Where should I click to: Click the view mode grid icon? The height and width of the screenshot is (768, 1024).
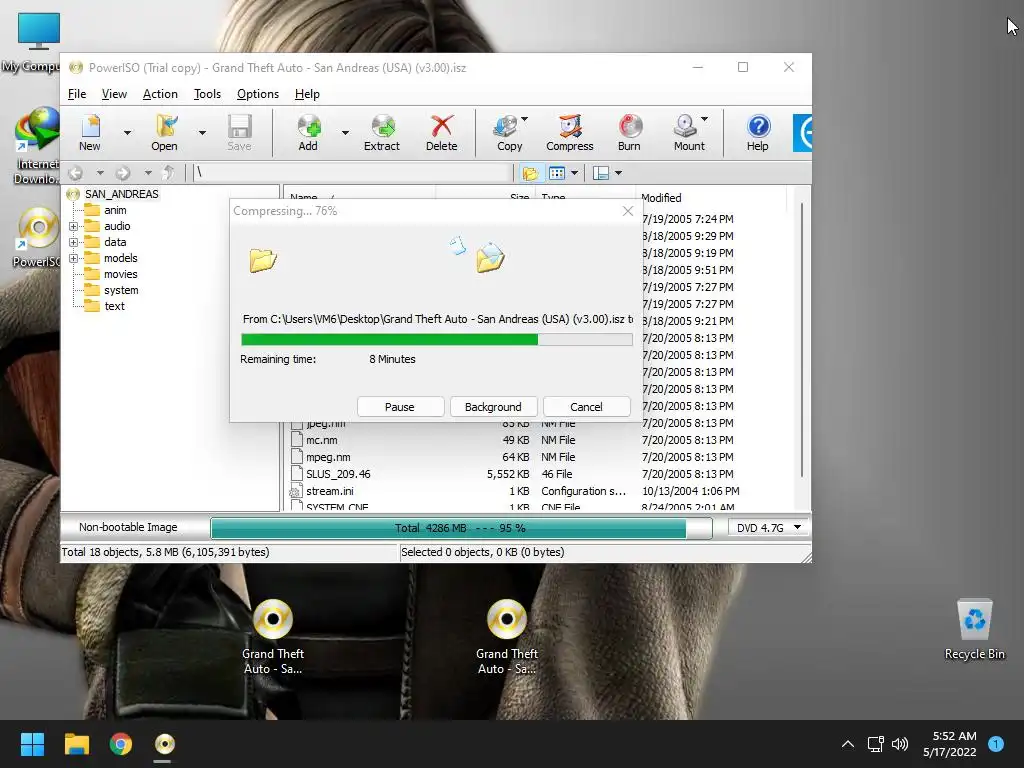[x=556, y=173]
